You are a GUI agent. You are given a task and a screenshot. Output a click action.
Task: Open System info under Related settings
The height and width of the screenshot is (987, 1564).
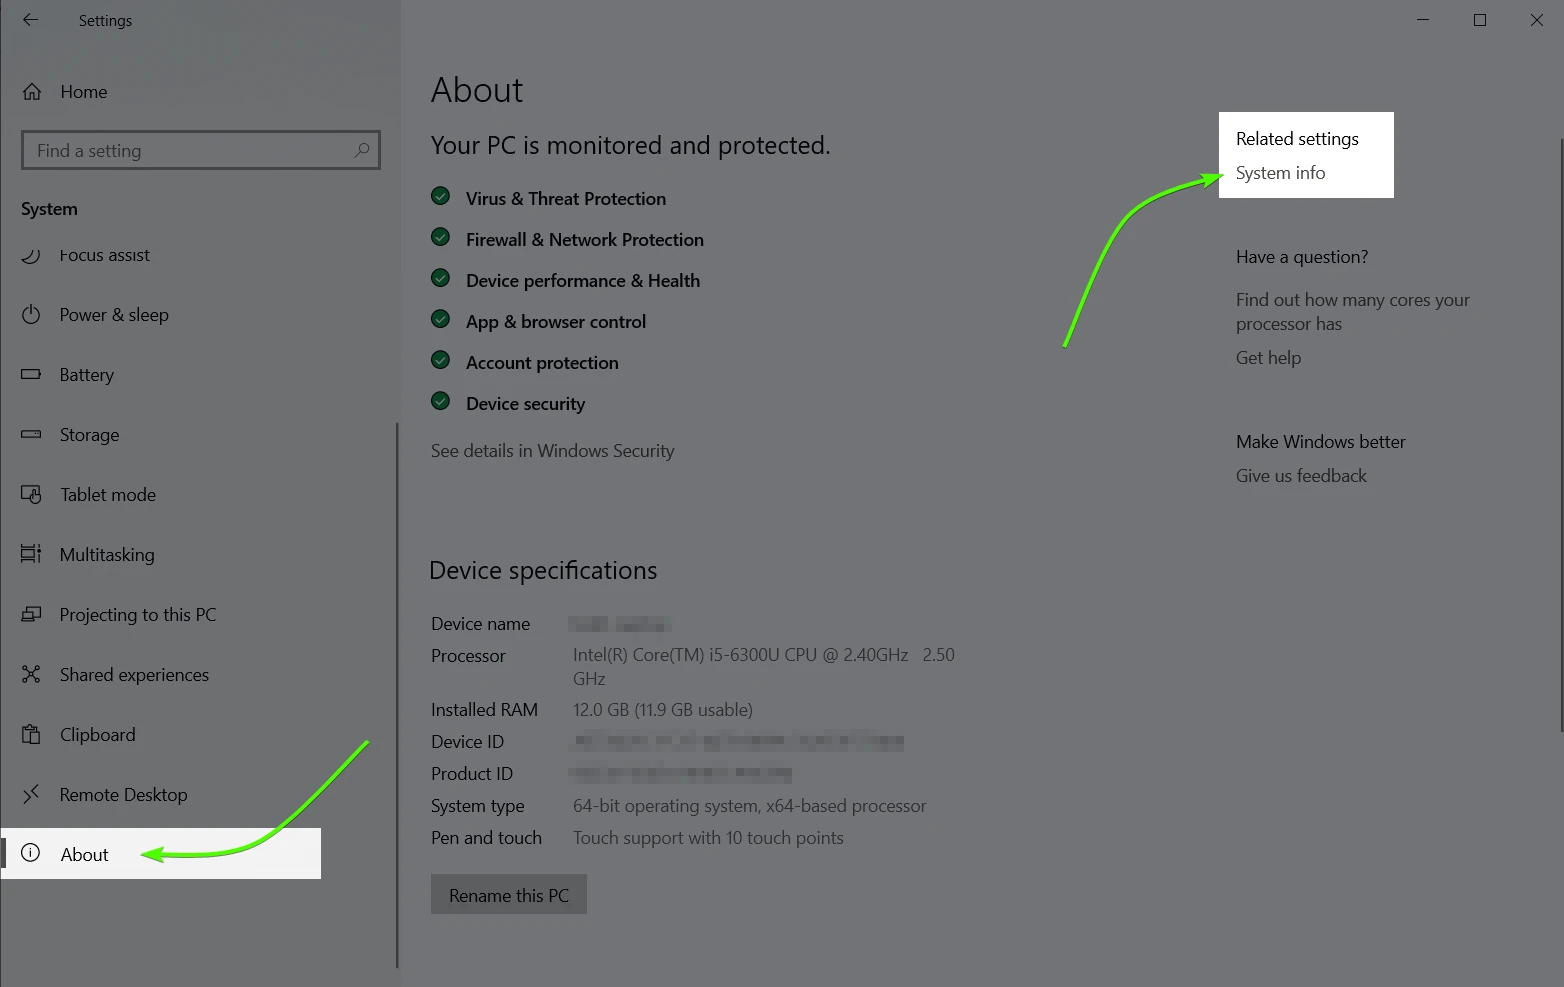[1280, 172]
